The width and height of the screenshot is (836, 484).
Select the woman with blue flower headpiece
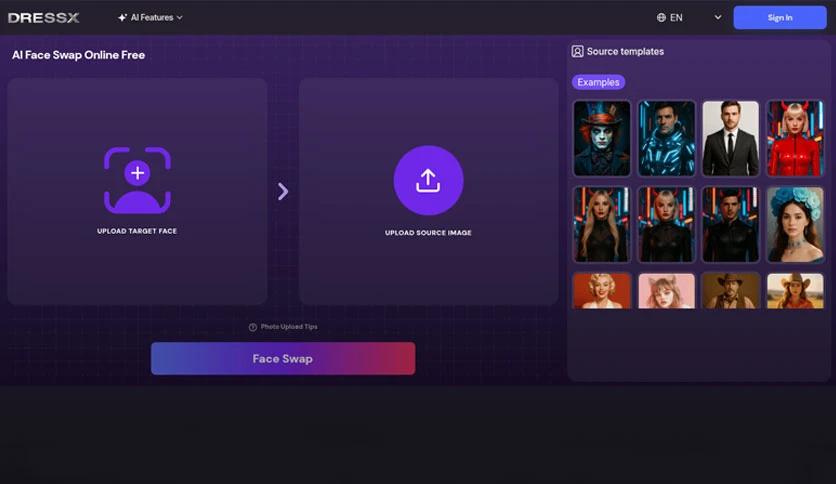pos(795,224)
